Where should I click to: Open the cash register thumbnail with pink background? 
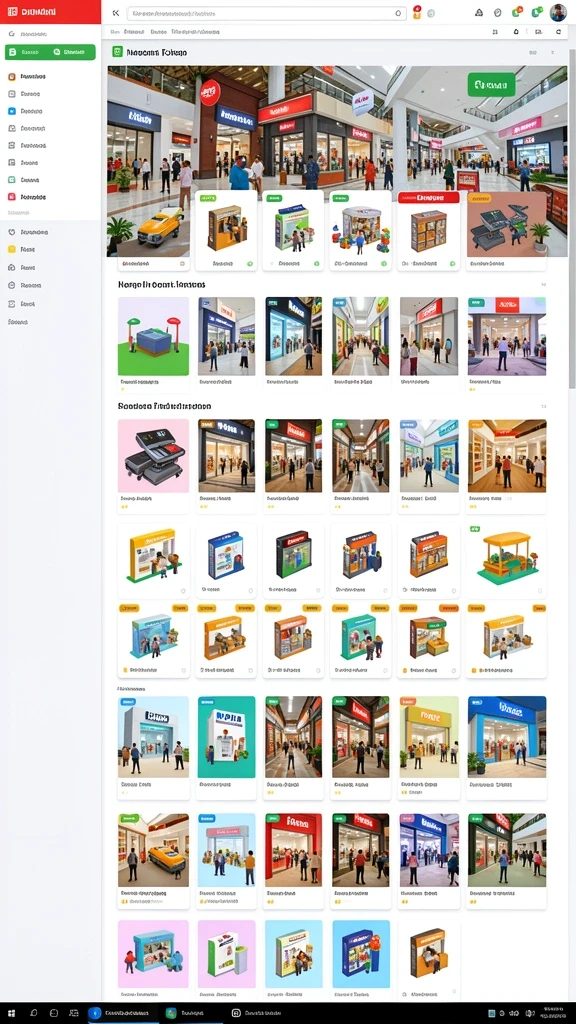coord(153,456)
